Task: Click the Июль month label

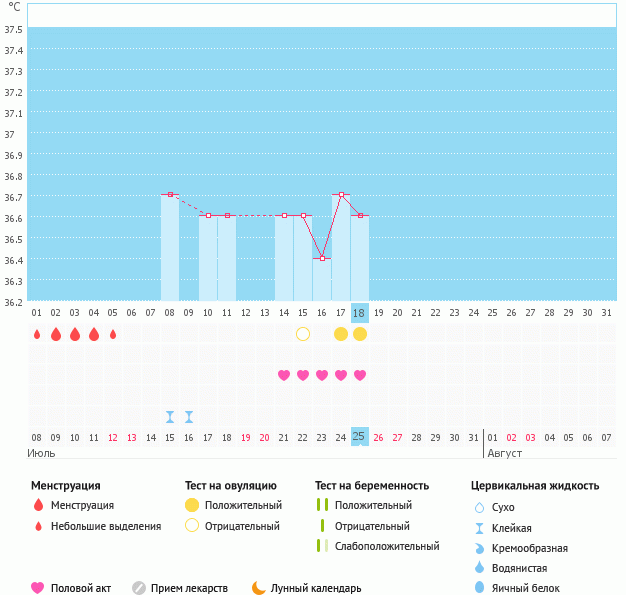Action: (x=41, y=453)
